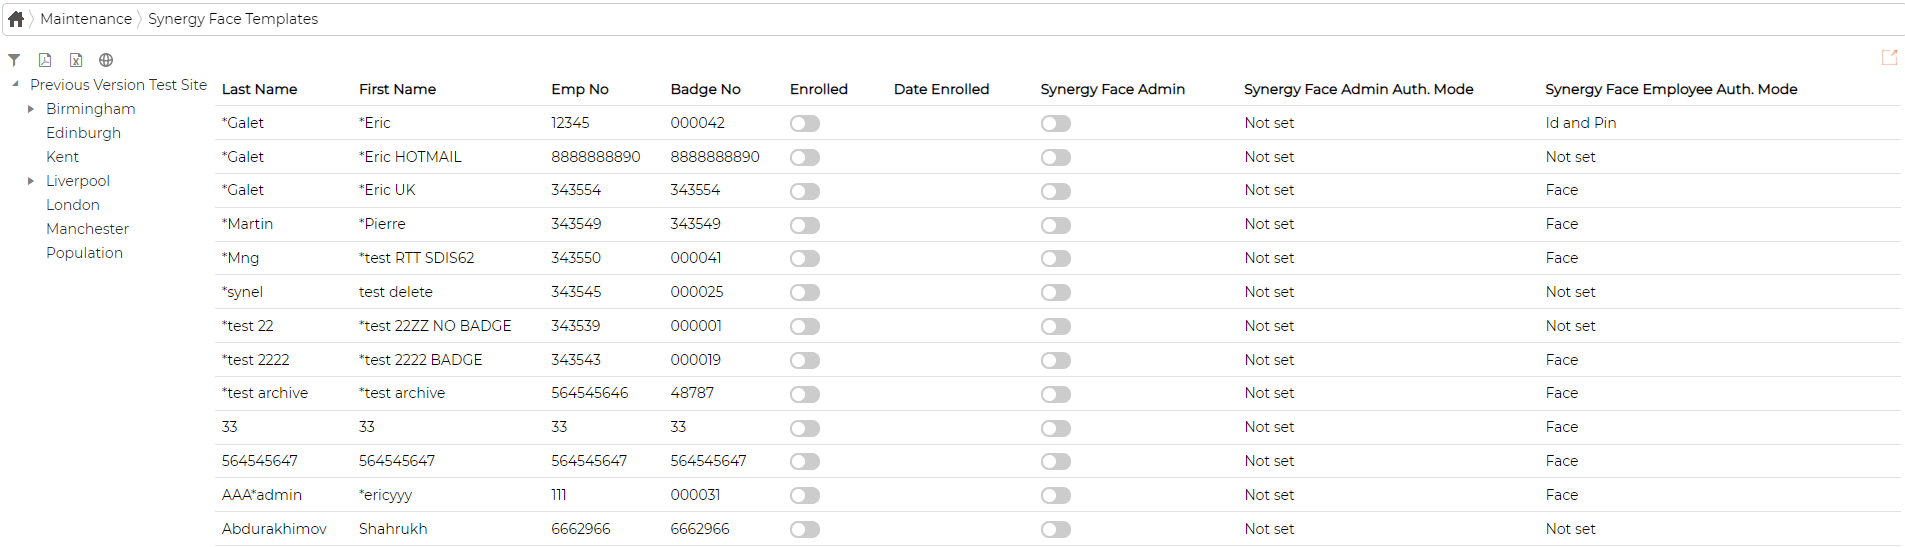Toggle Enrolled switch for Abdurakhimov Shahrukh

[x=805, y=530]
